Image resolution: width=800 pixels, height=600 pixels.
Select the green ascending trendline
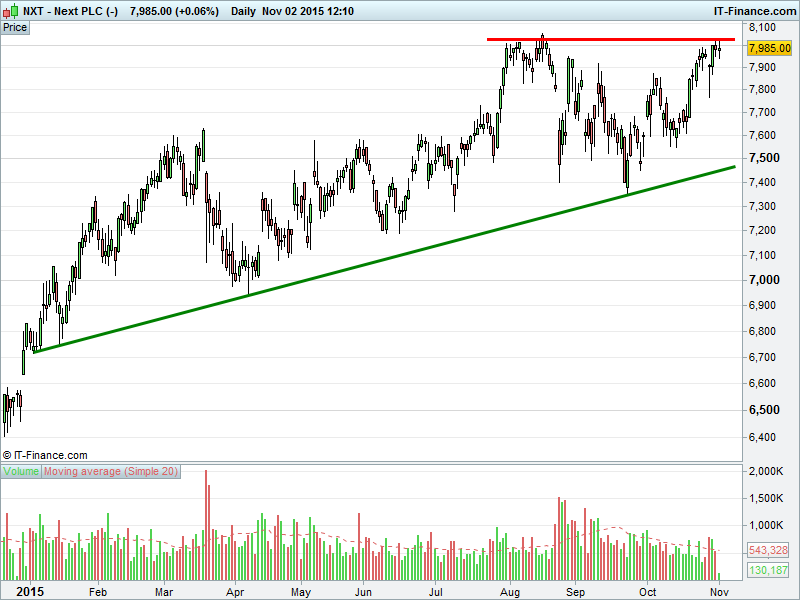[x=380, y=260]
